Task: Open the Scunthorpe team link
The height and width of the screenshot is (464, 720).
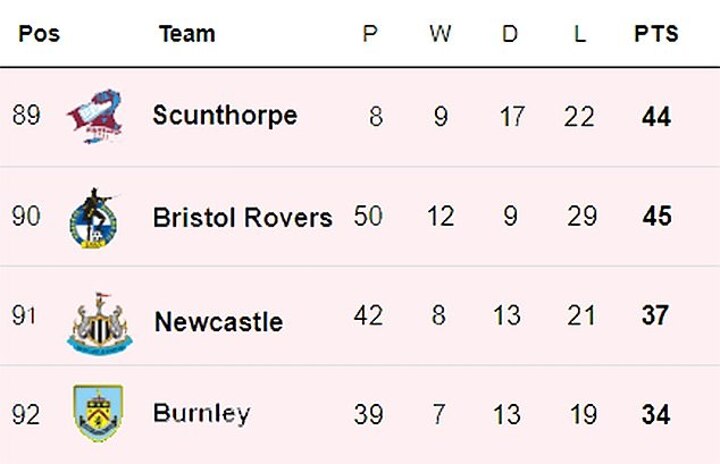Action: tap(224, 115)
